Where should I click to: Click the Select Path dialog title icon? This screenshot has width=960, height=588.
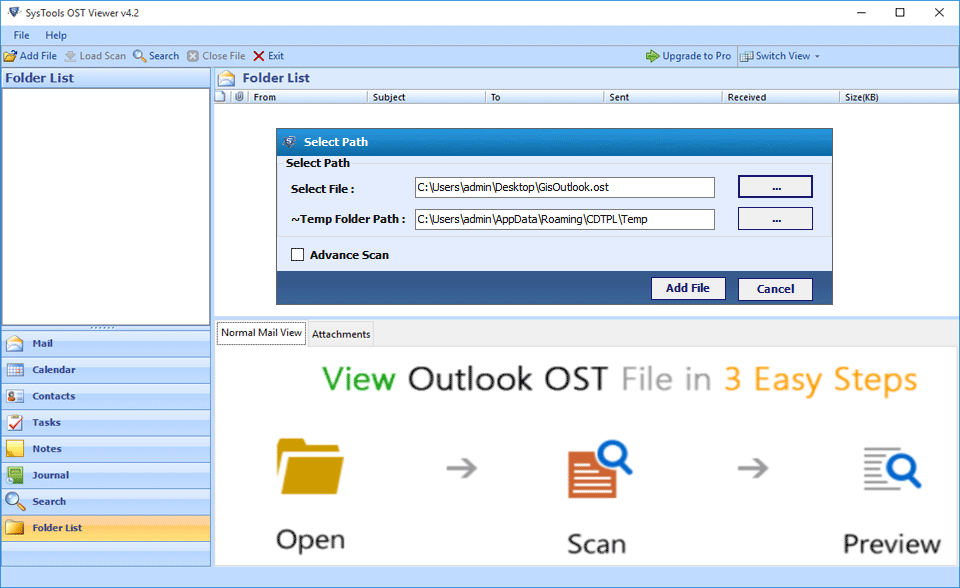(x=290, y=142)
